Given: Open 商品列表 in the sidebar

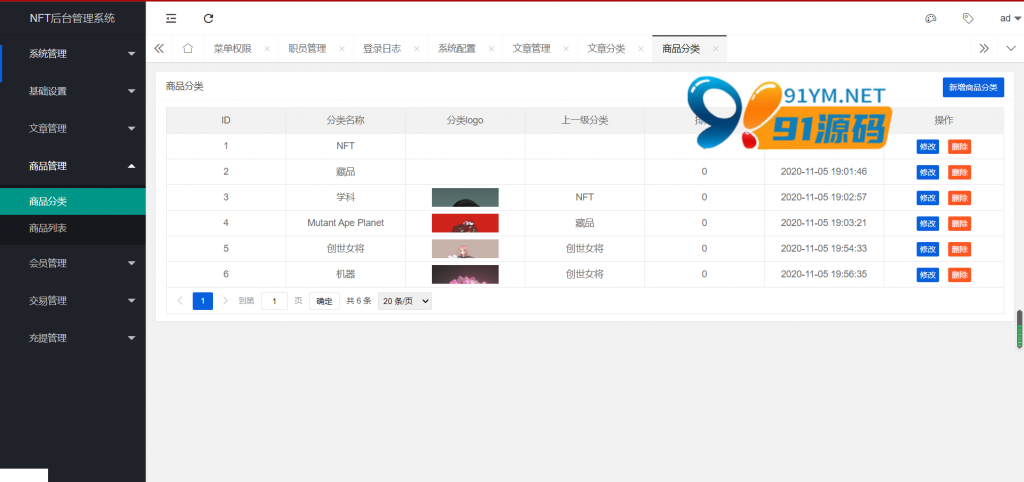Looking at the screenshot, I should (x=73, y=229).
